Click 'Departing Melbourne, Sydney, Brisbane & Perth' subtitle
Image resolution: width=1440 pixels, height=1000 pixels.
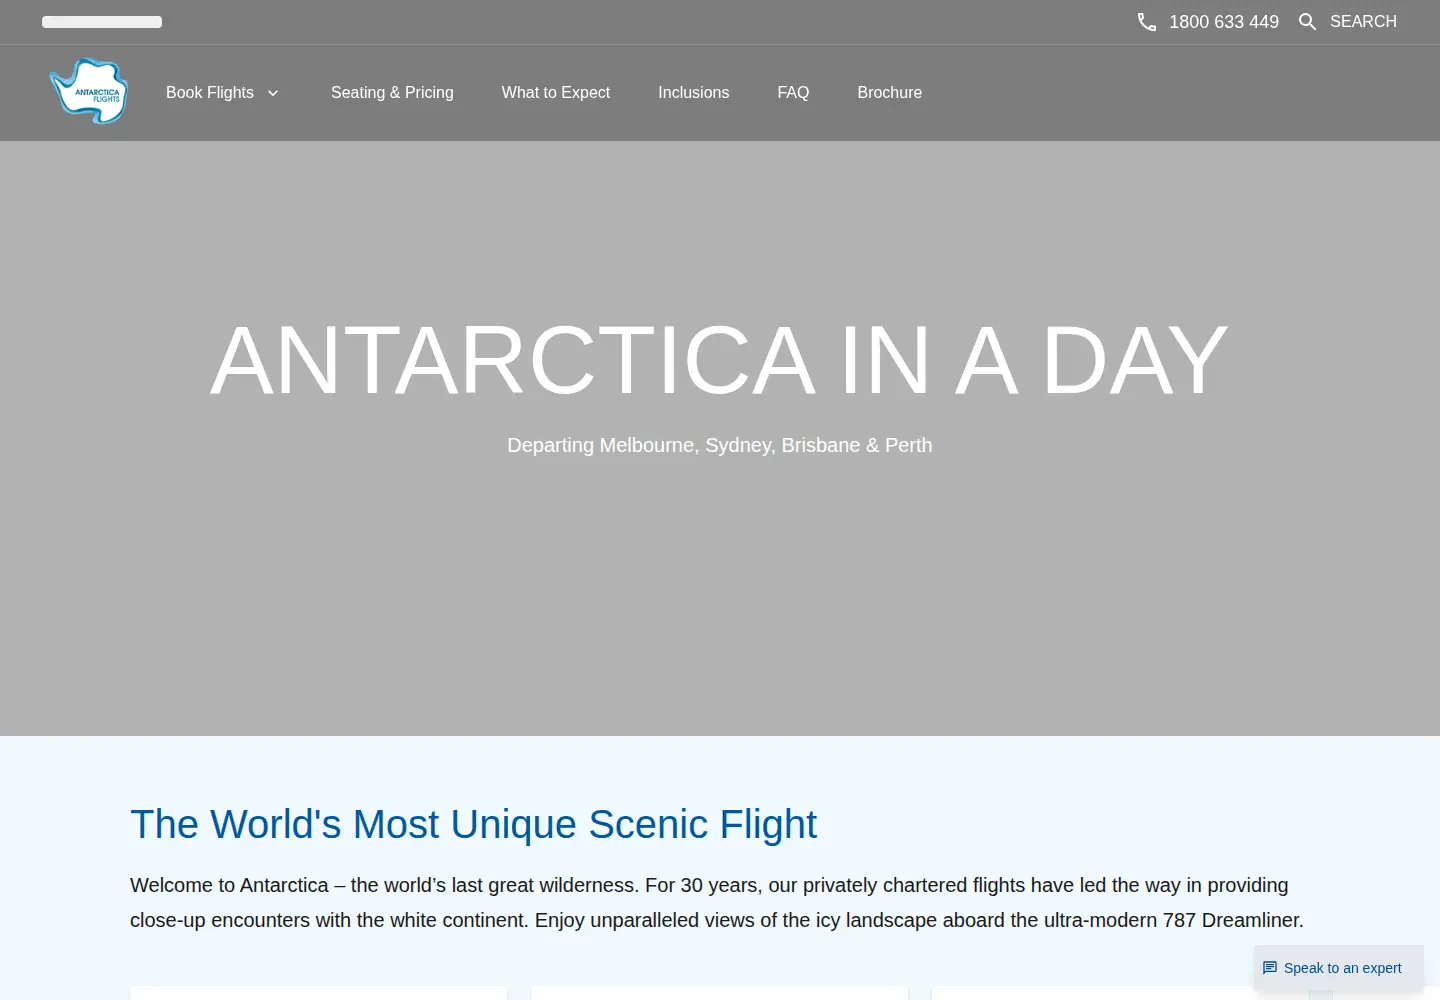click(x=720, y=445)
